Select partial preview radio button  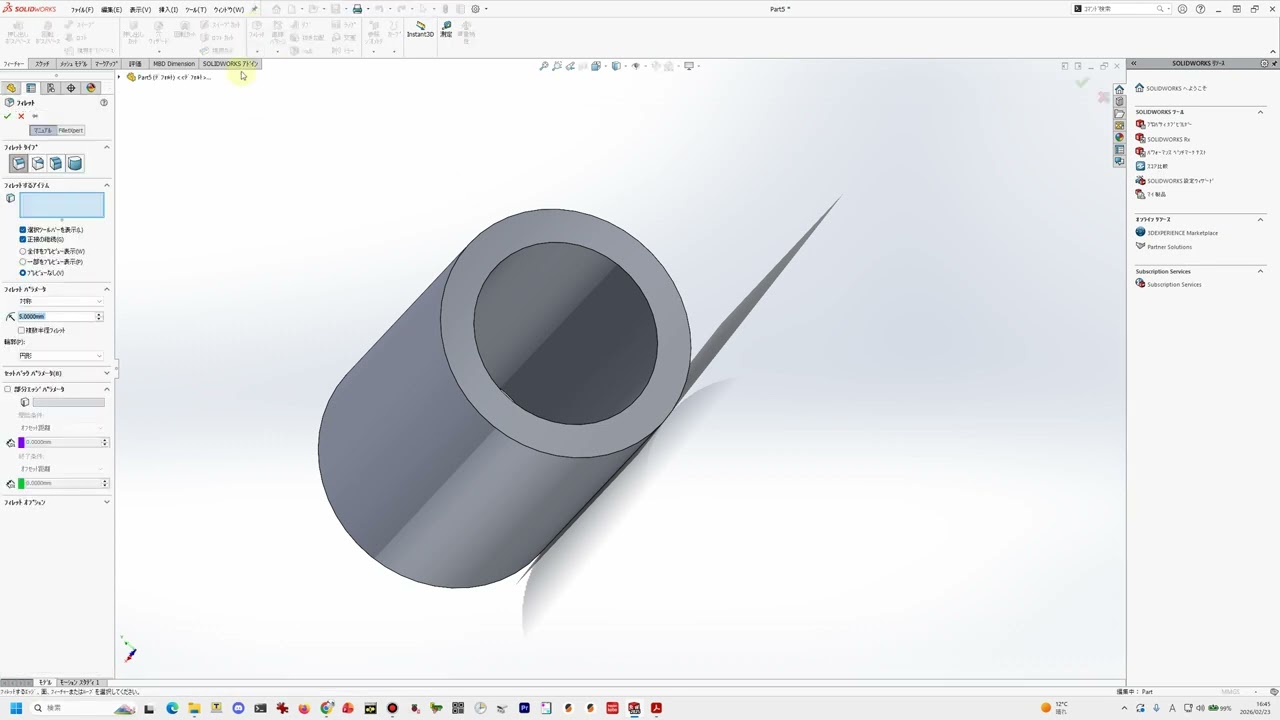pos(23,262)
